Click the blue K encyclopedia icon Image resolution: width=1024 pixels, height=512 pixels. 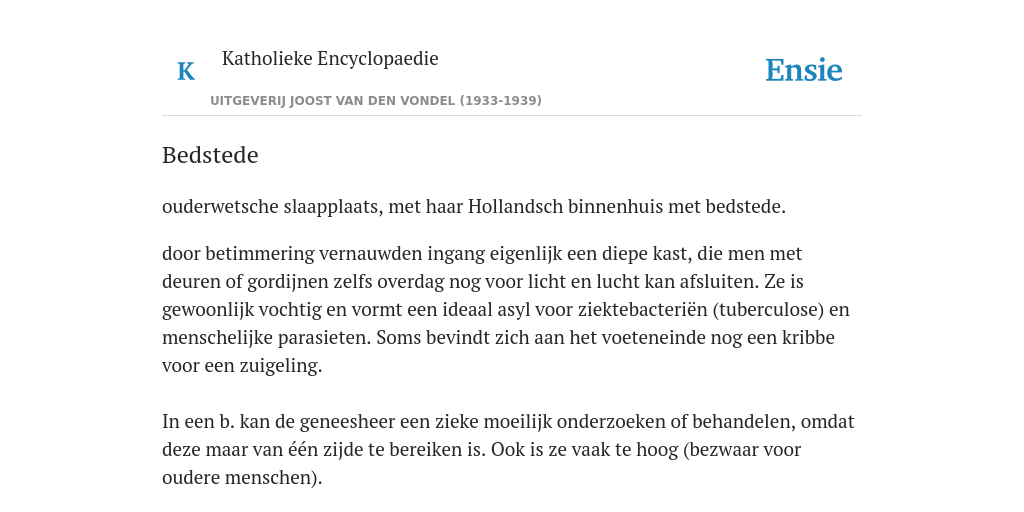tap(186, 71)
